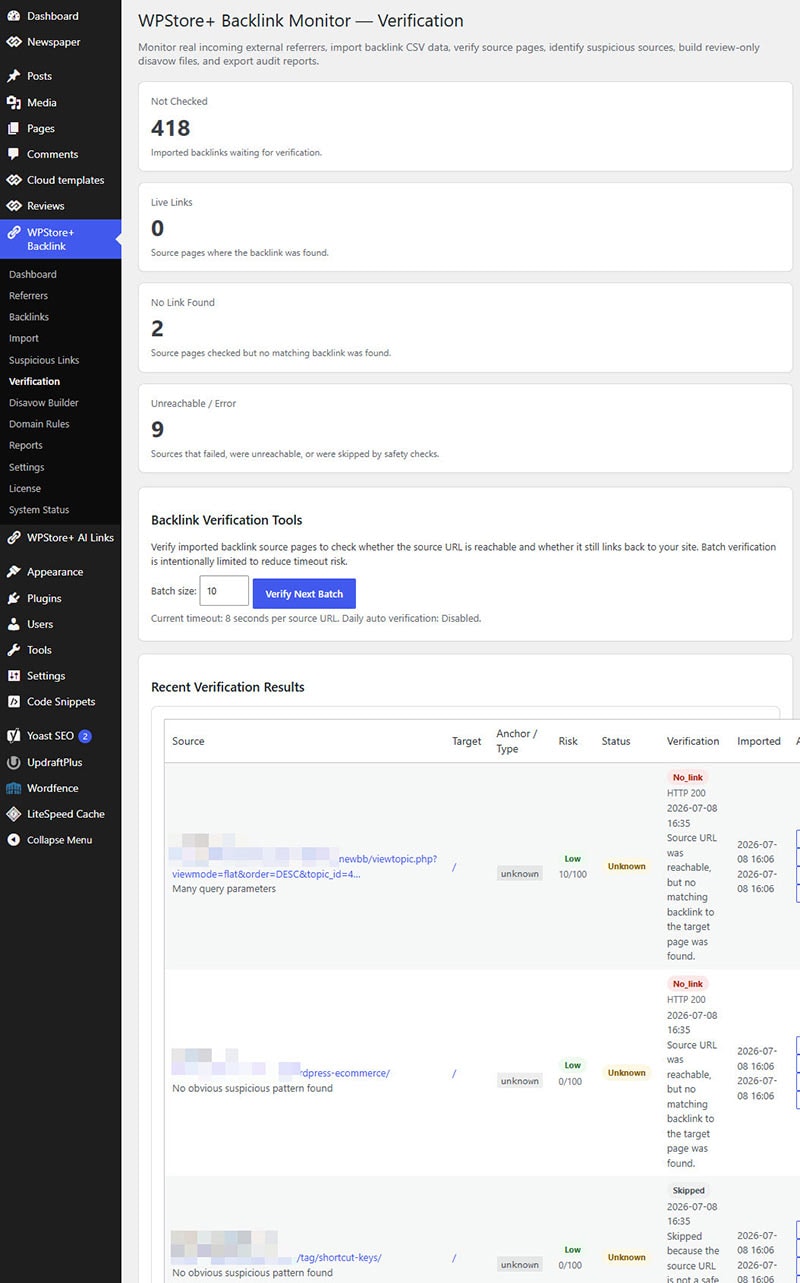The height and width of the screenshot is (1283, 800).
Task: Click the Verification column header
Action: point(693,741)
